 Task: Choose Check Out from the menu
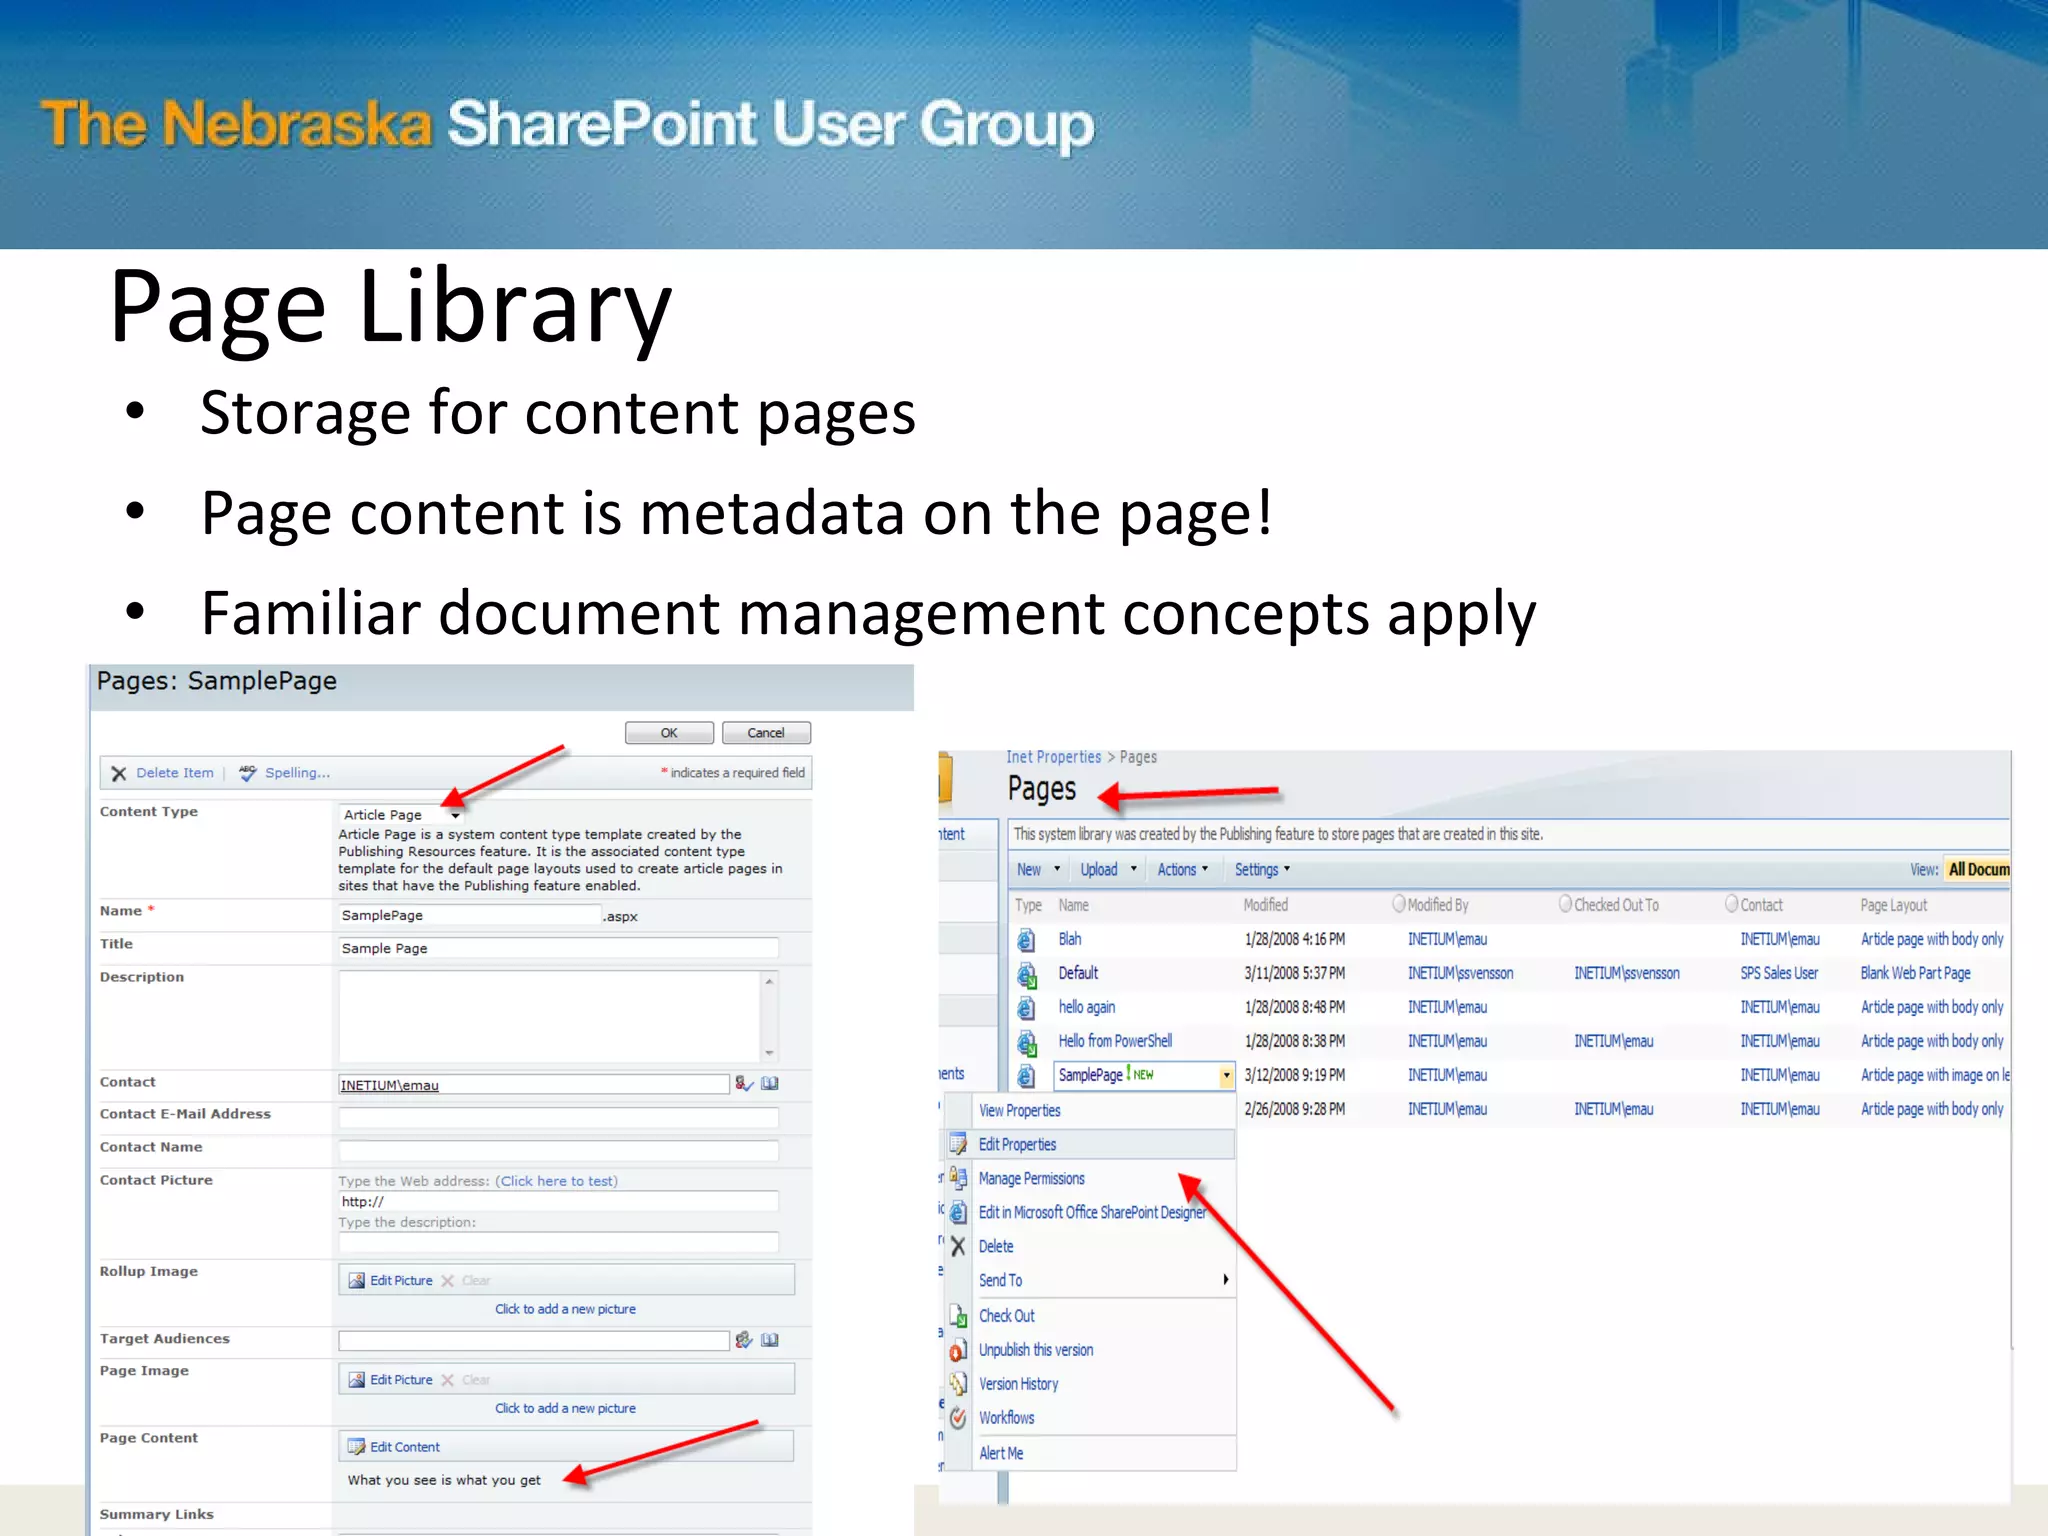pos(1006,1316)
